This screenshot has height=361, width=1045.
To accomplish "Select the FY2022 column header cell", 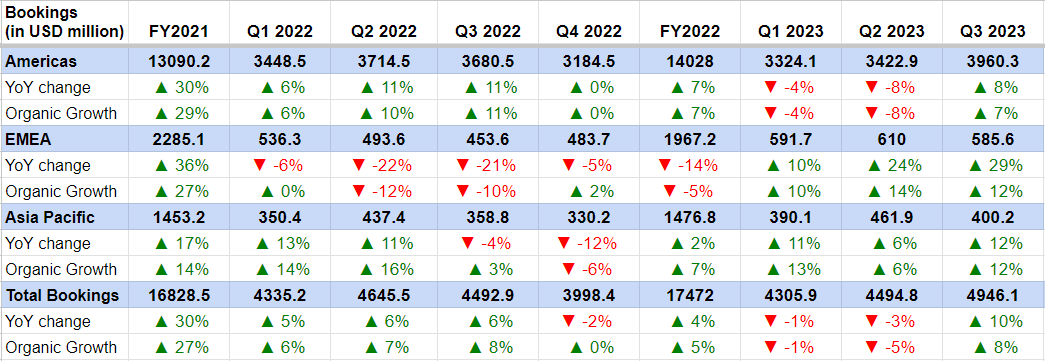I will [x=689, y=31].
